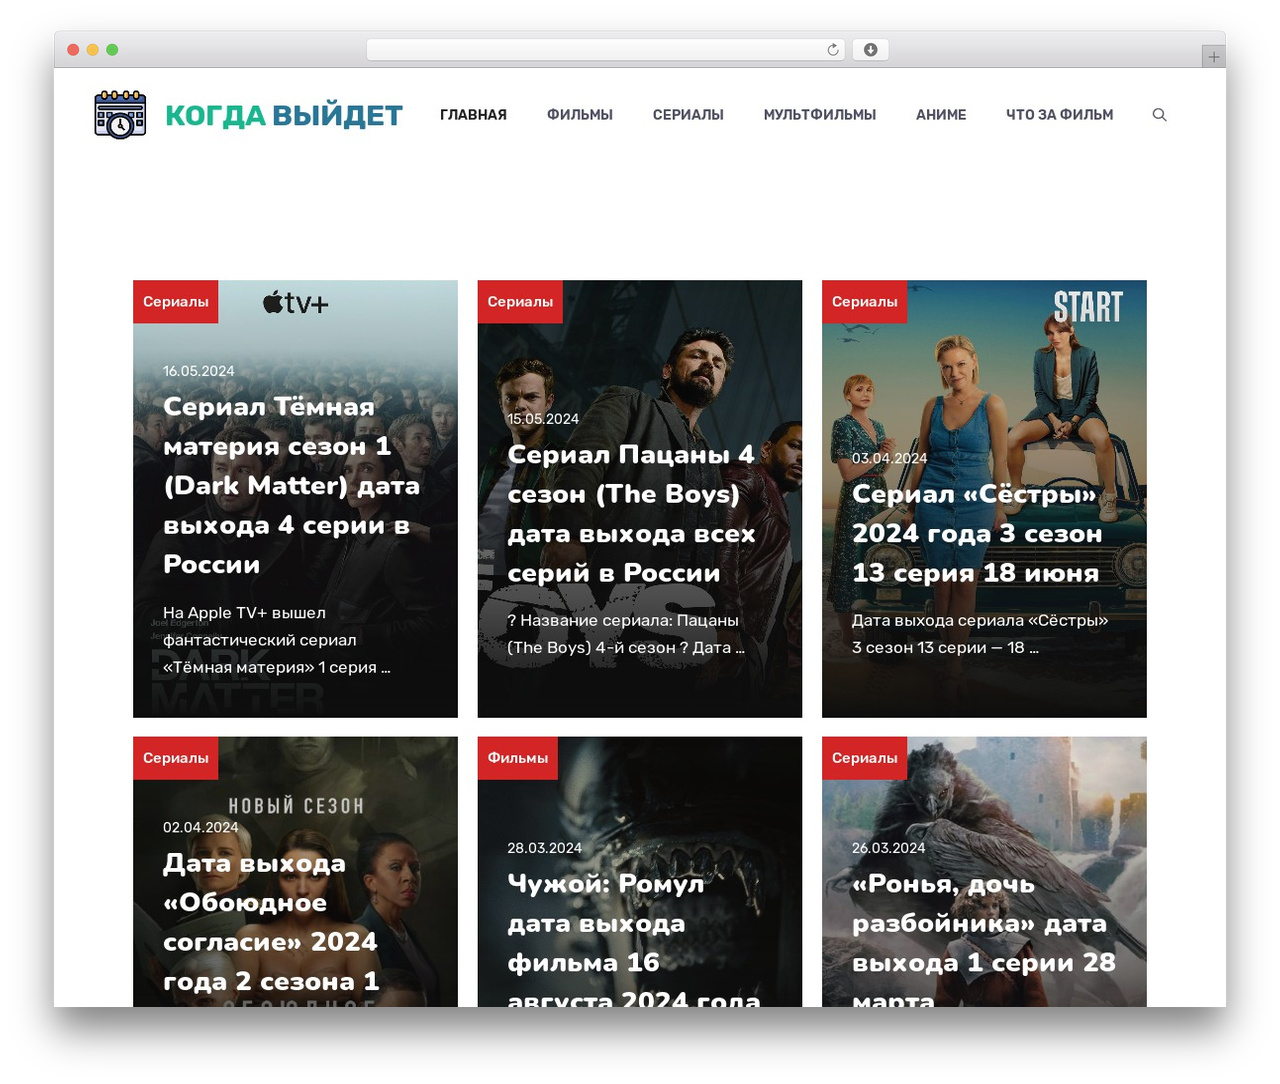Screen dimensions: 1280x1084
Task: Open the Сёстры 3 сезон article title
Action: (976, 533)
